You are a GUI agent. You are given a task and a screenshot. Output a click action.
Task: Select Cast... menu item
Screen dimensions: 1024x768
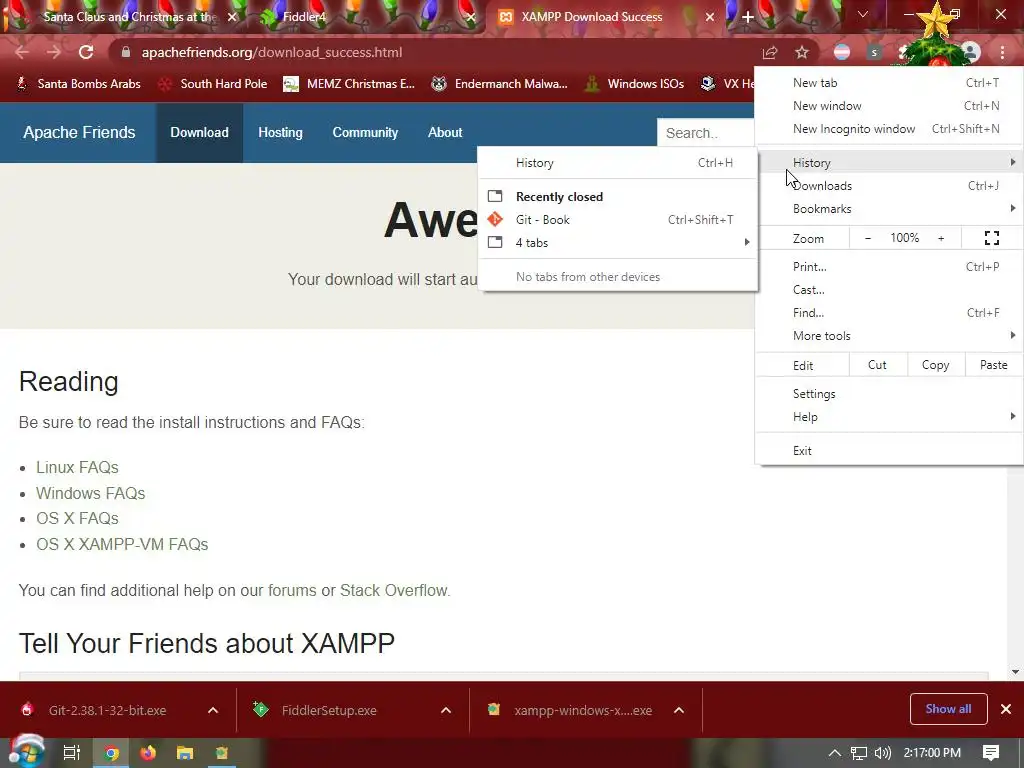point(889,289)
